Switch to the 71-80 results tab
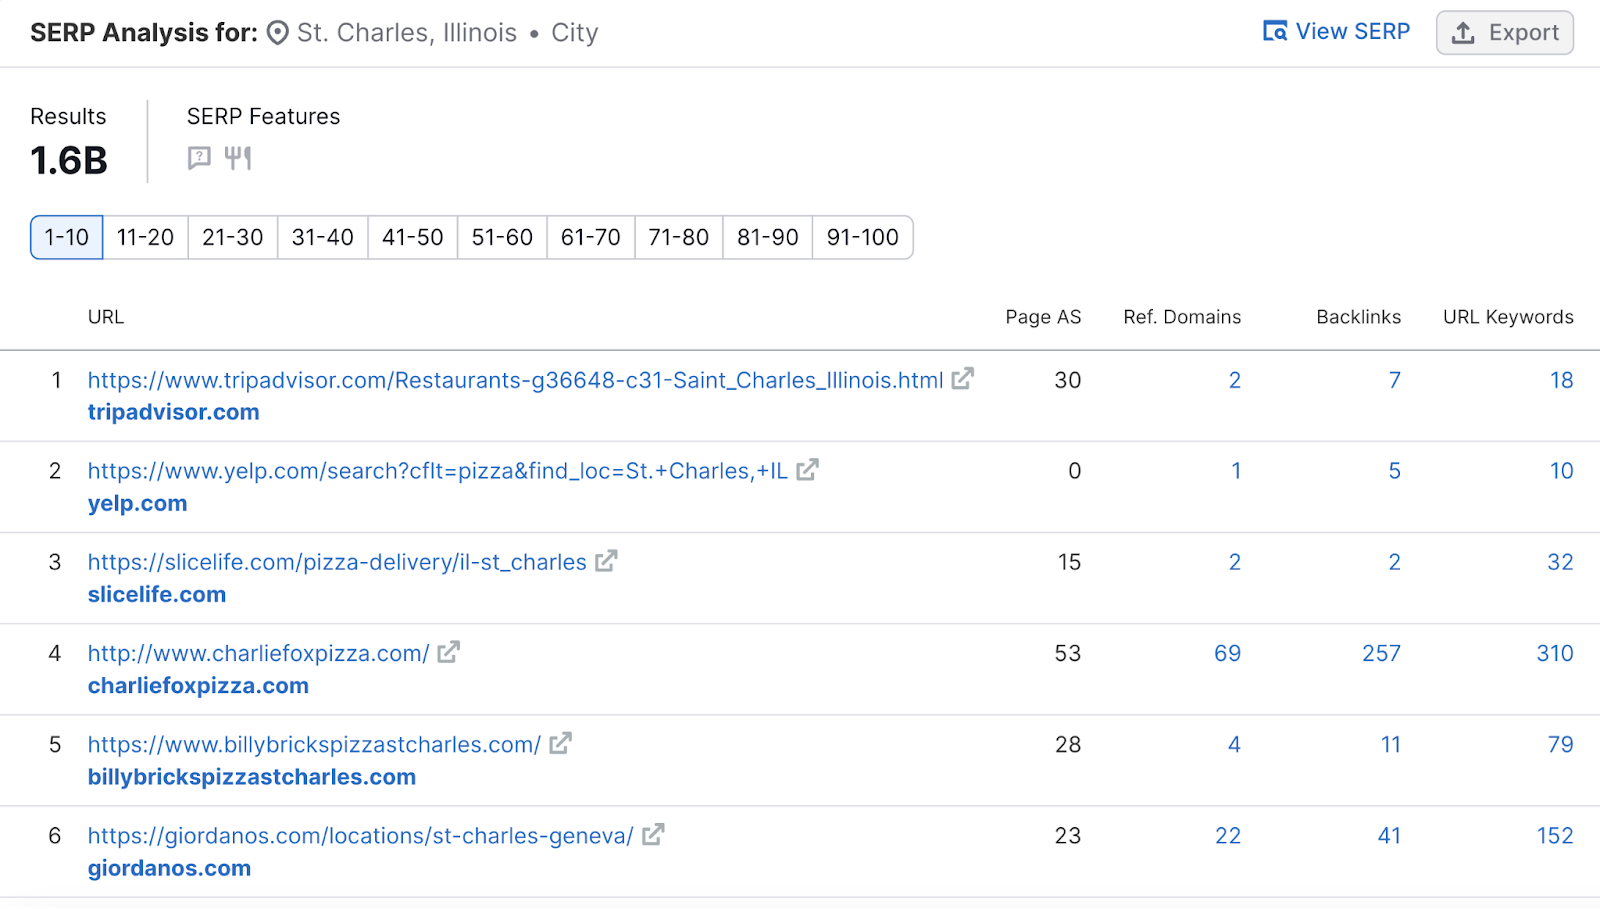This screenshot has width=1600, height=909. pos(679,237)
